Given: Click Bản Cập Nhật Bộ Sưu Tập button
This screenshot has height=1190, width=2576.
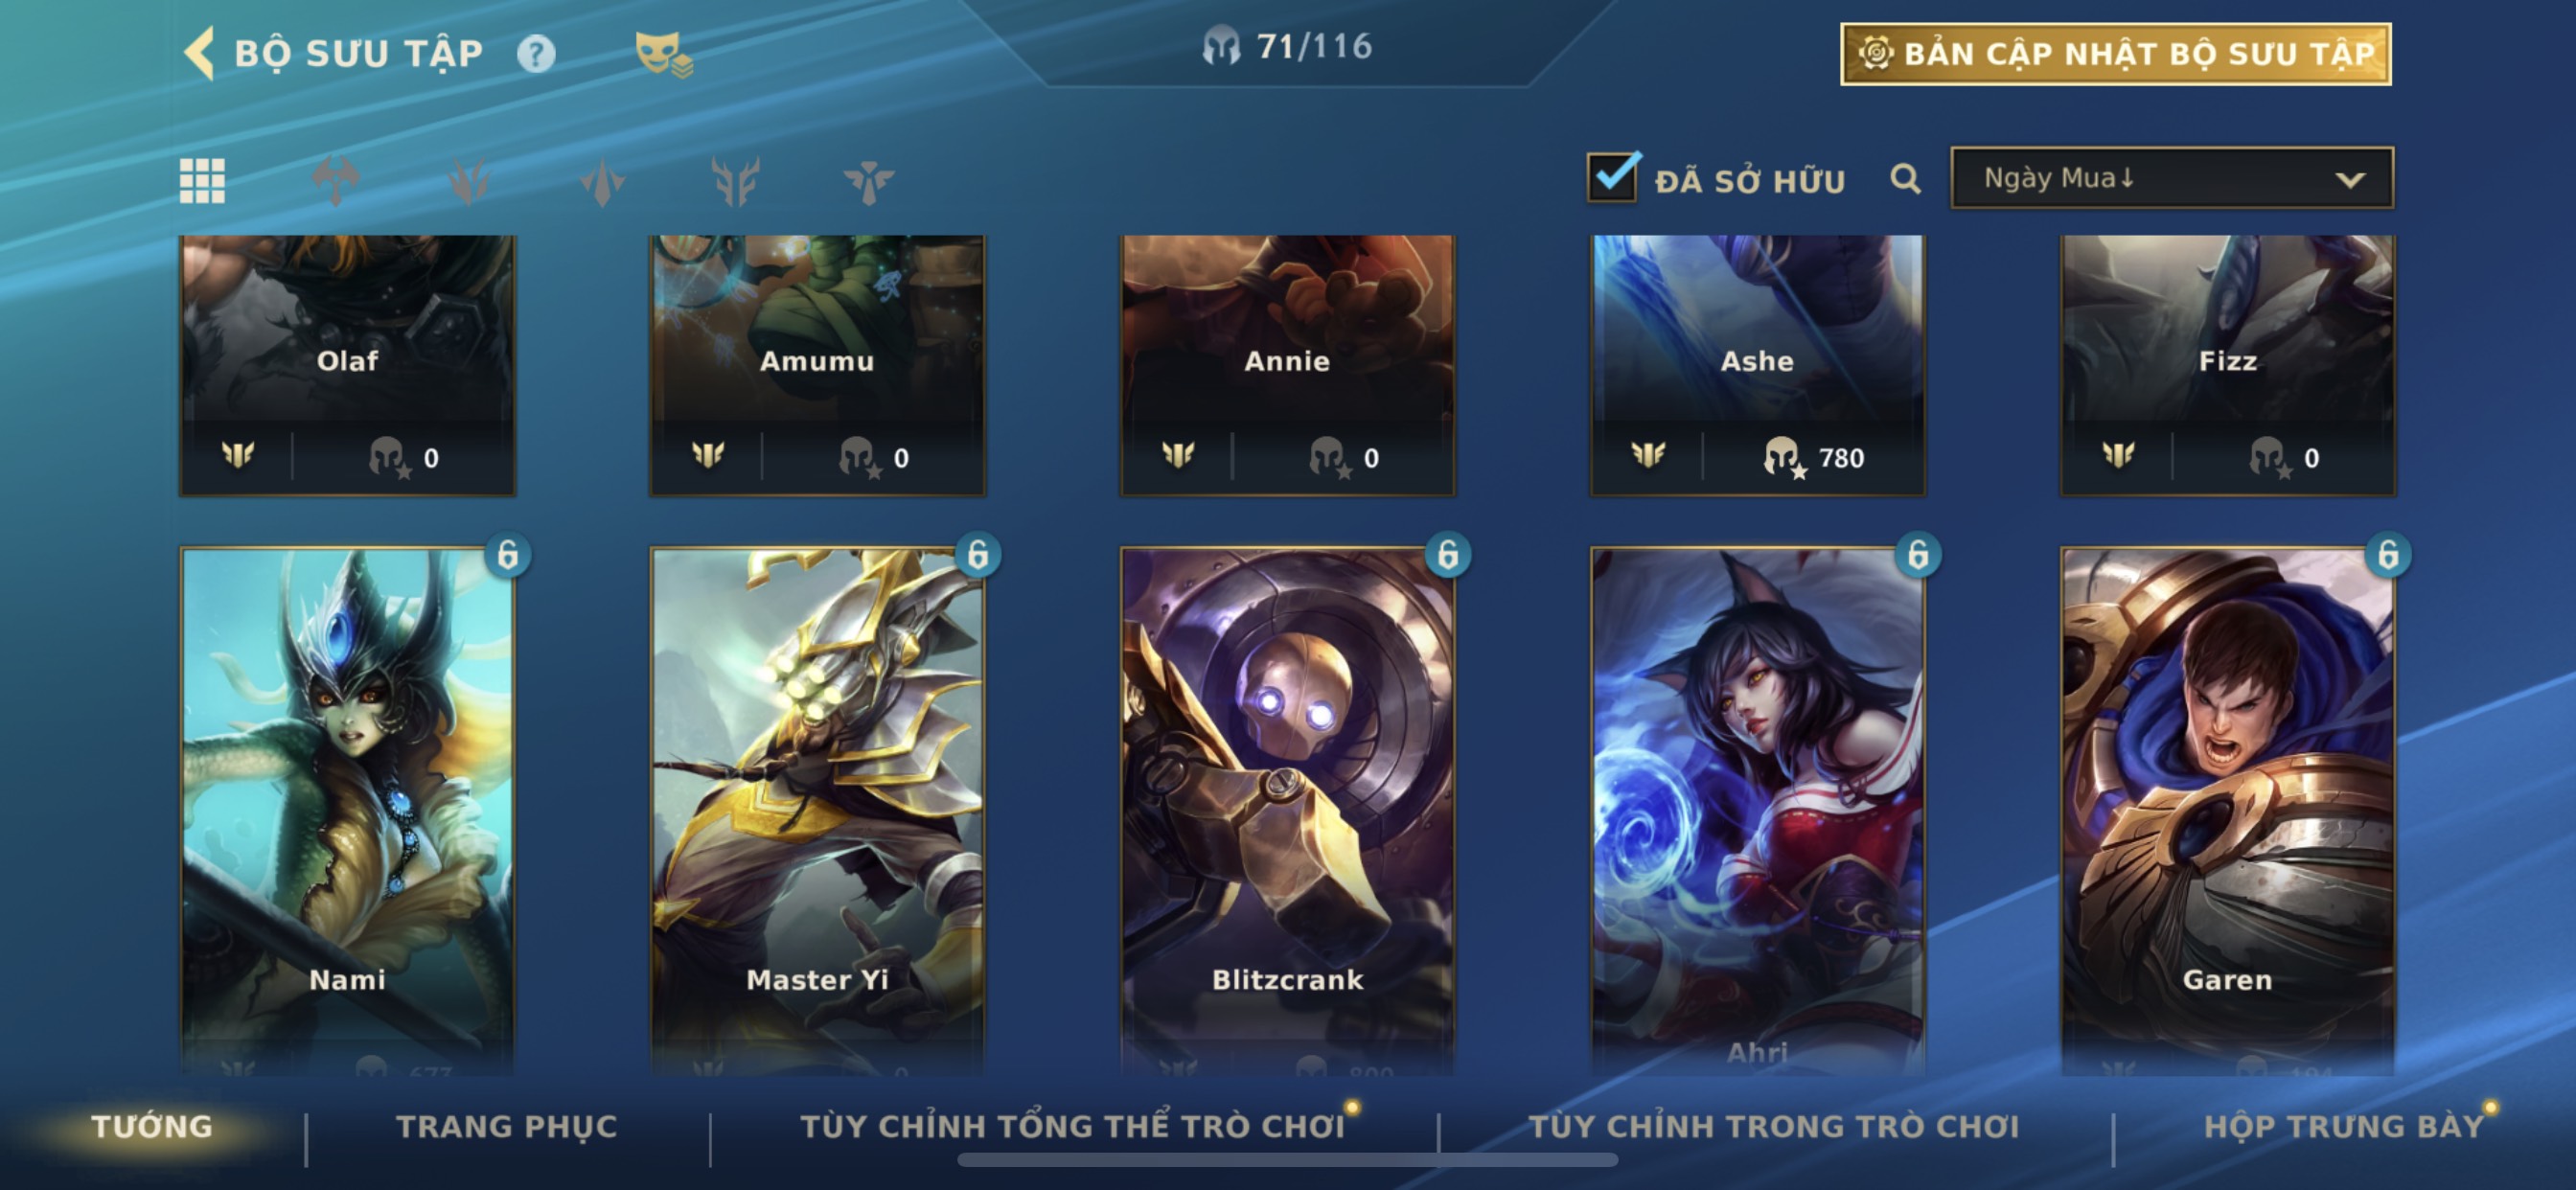Looking at the screenshot, I should pos(2116,54).
